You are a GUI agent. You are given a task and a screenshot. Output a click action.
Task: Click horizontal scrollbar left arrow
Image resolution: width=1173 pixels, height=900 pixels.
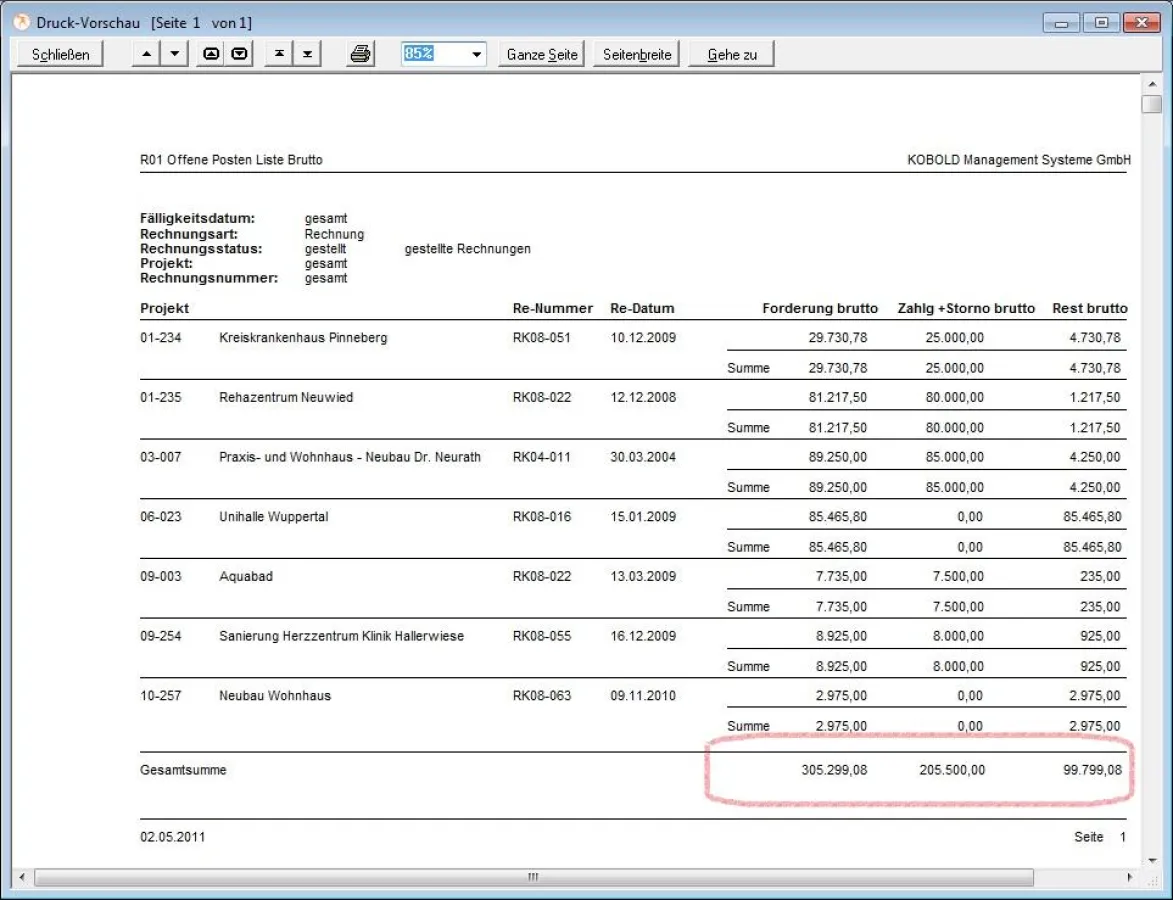(x=23, y=877)
